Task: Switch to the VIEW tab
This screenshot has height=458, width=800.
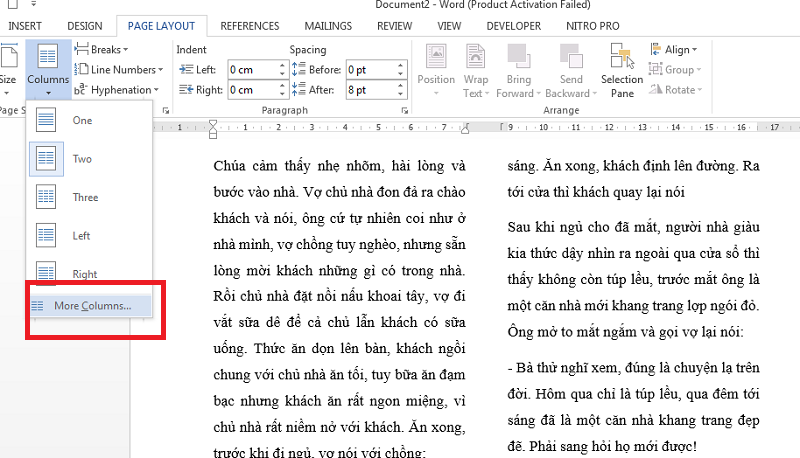Action: click(449, 26)
